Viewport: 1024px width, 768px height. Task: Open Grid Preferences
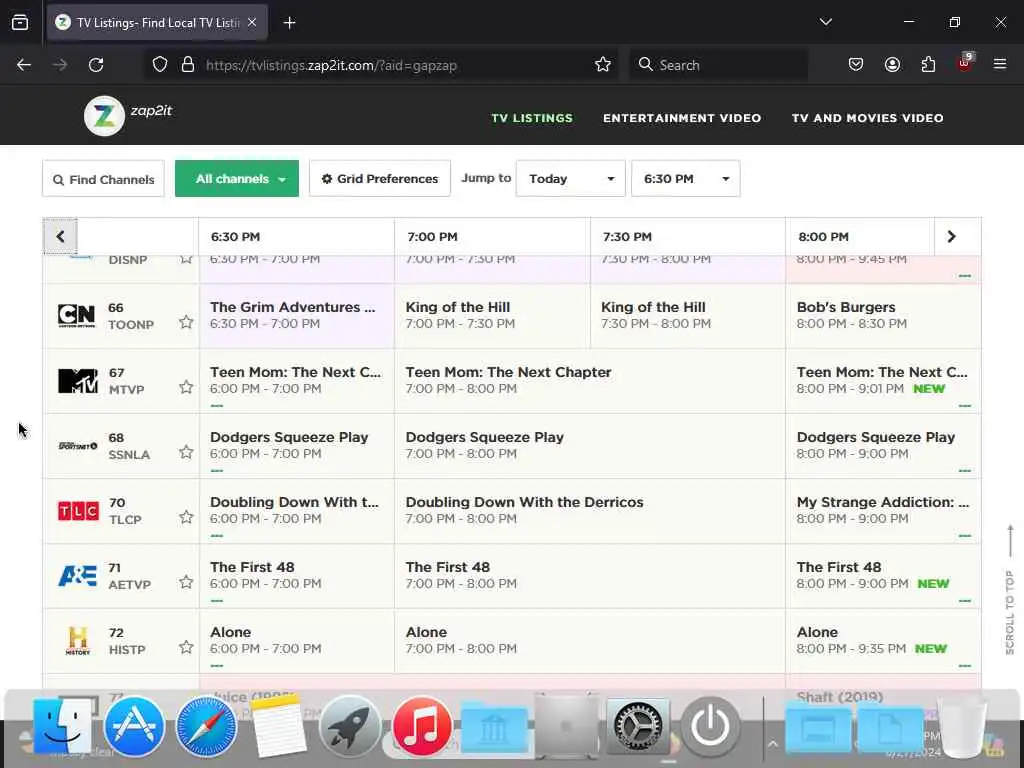coord(379,178)
